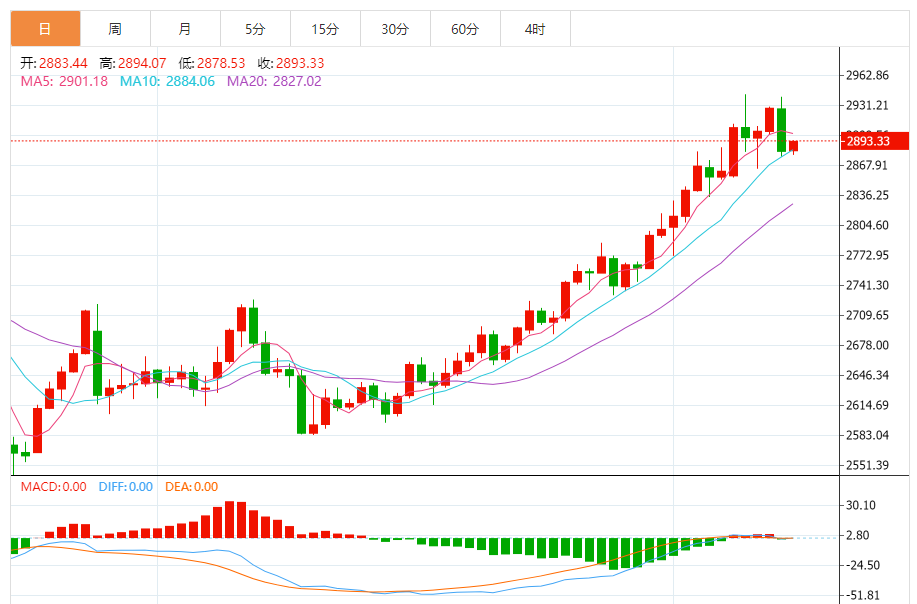Image resolution: width=917 pixels, height=604 pixels.
Task: Click the closing price 收 2893.33 value
Action: (300, 63)
